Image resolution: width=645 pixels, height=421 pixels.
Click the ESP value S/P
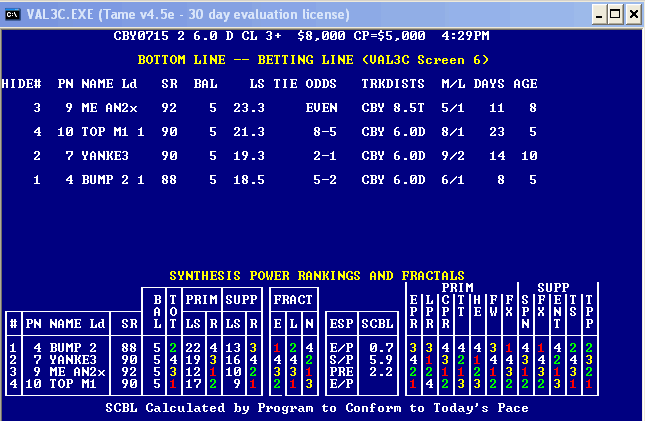click(x=341, y=360)
